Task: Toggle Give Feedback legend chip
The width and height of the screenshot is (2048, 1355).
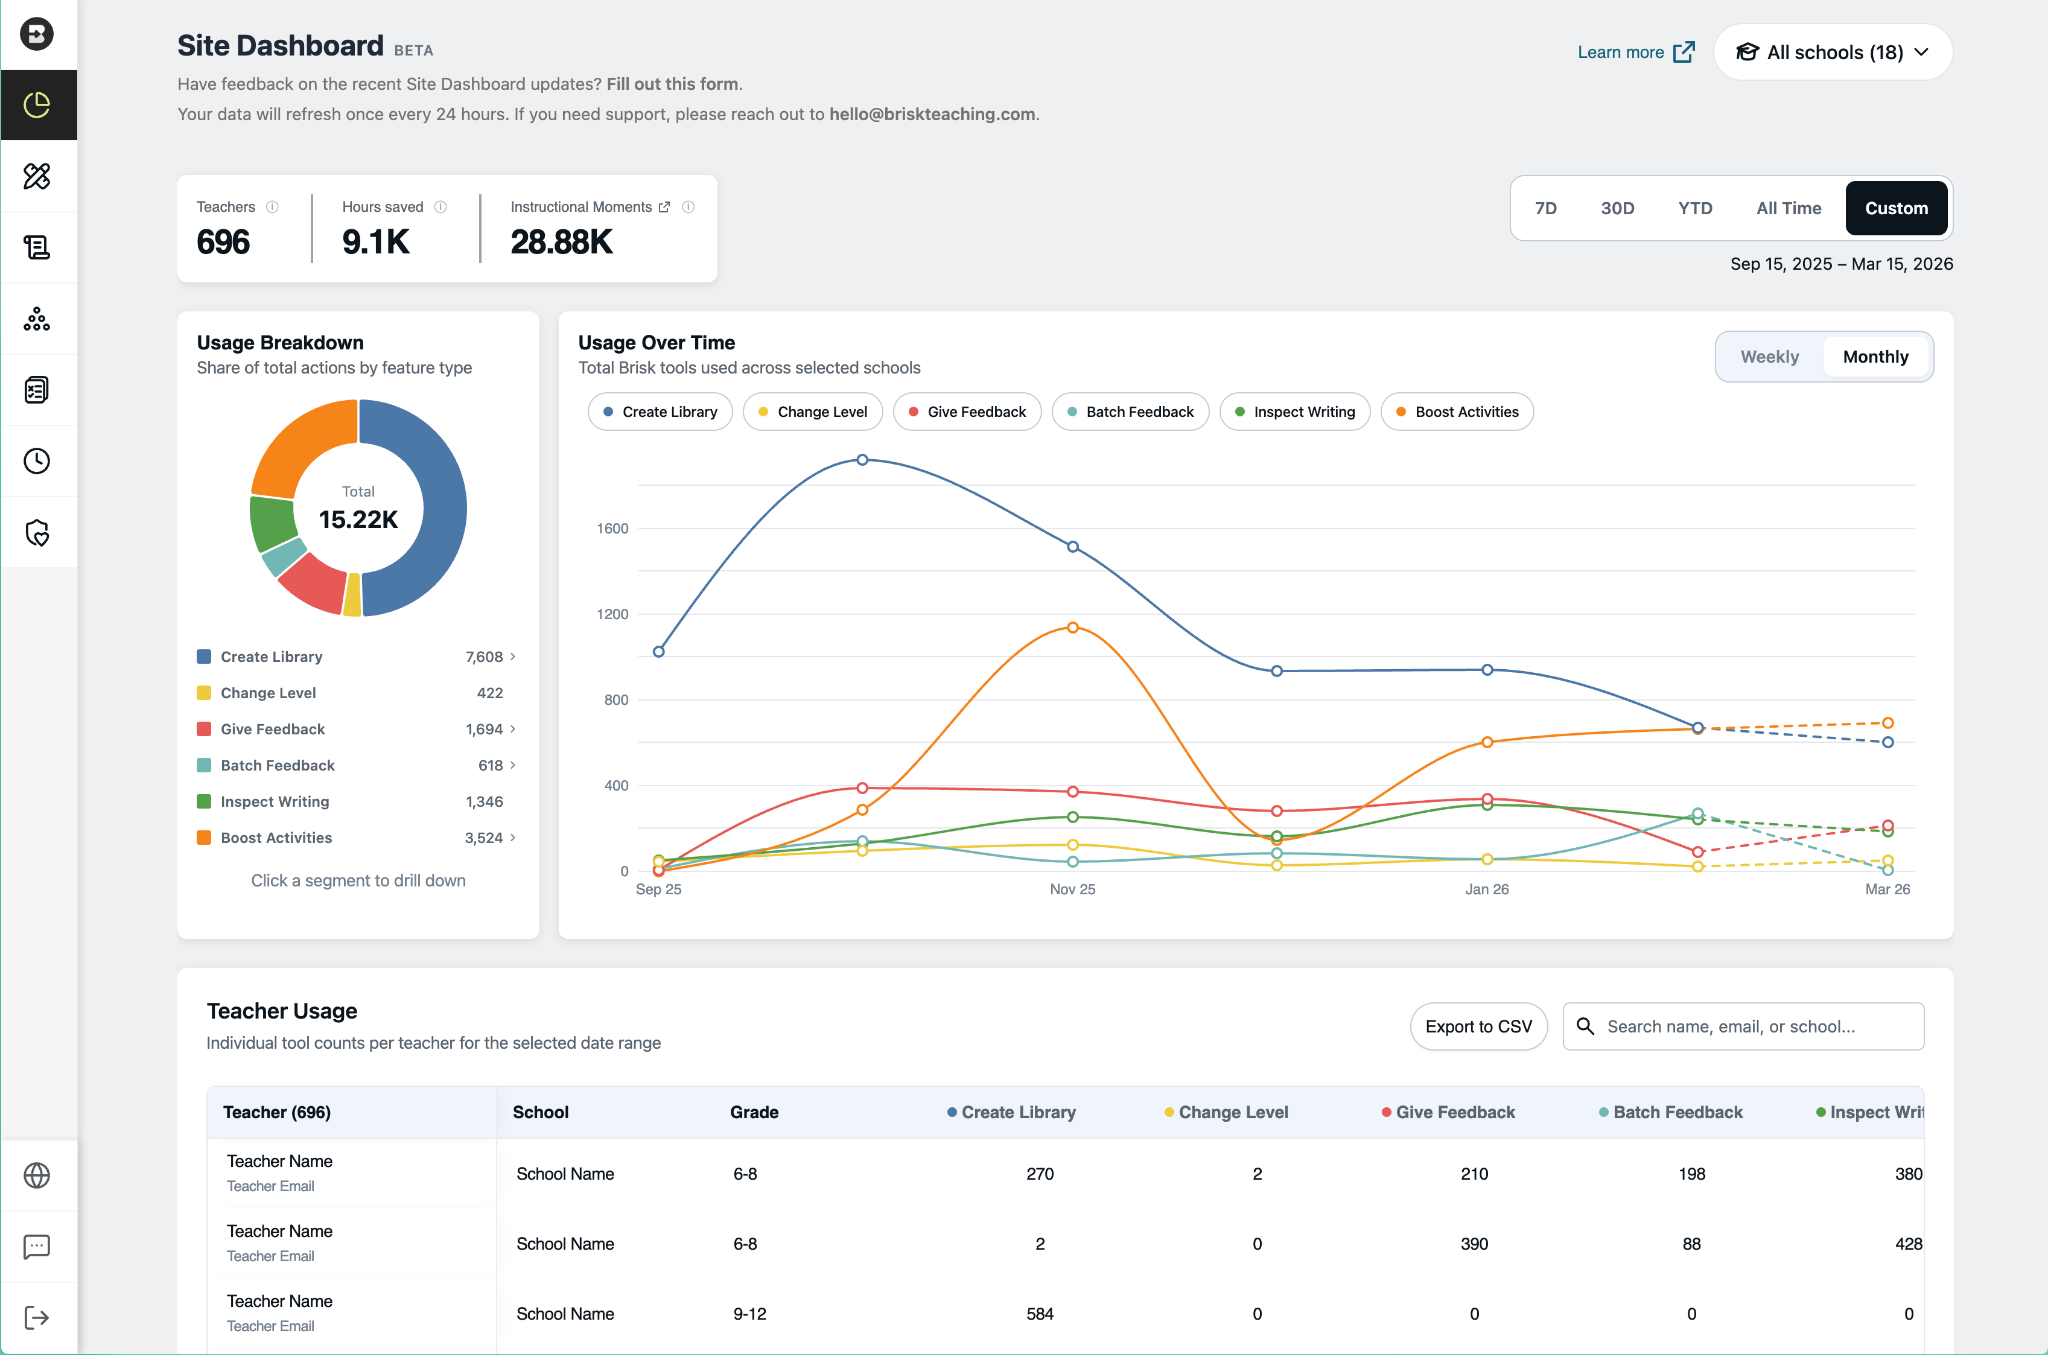Action: point(967,412)
